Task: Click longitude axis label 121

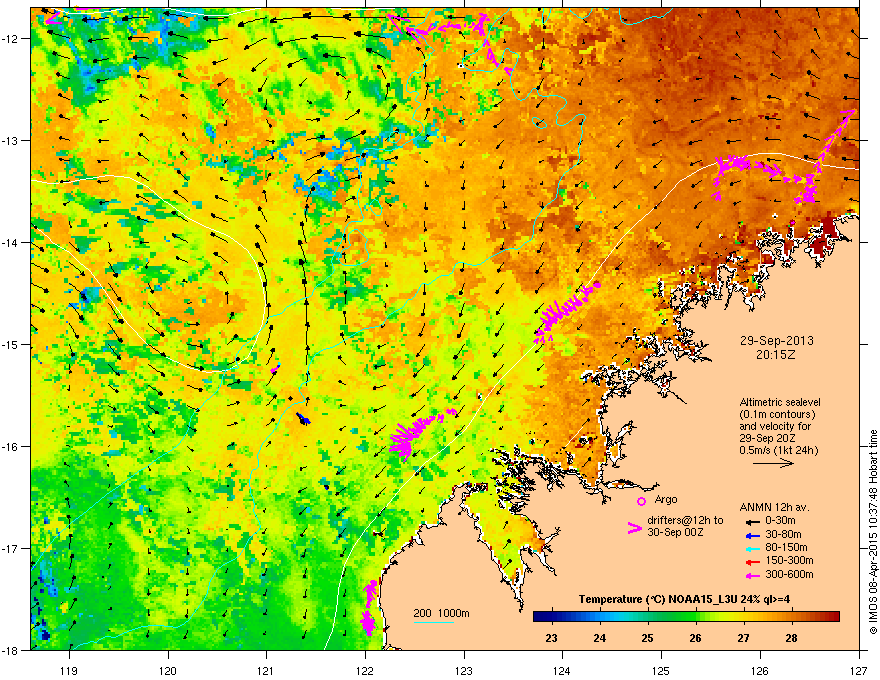Action: [x=266, y=670]
